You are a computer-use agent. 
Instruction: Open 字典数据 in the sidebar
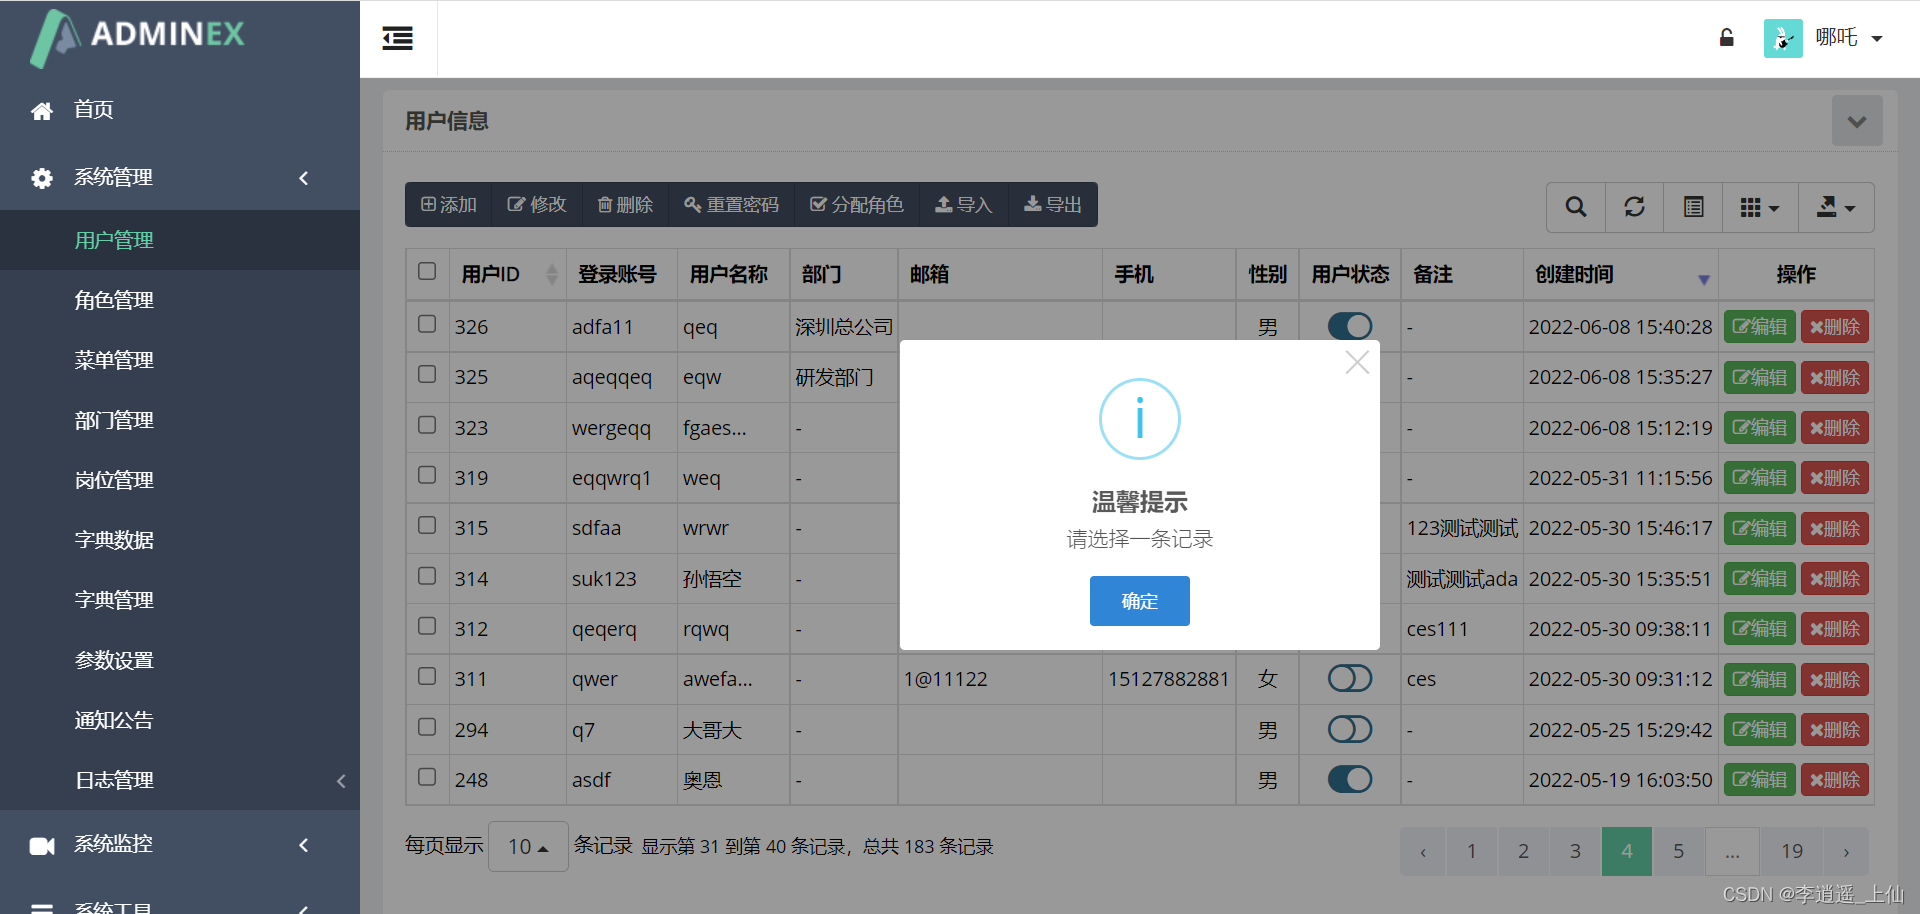pyautogui.click(x=113, y=540)
